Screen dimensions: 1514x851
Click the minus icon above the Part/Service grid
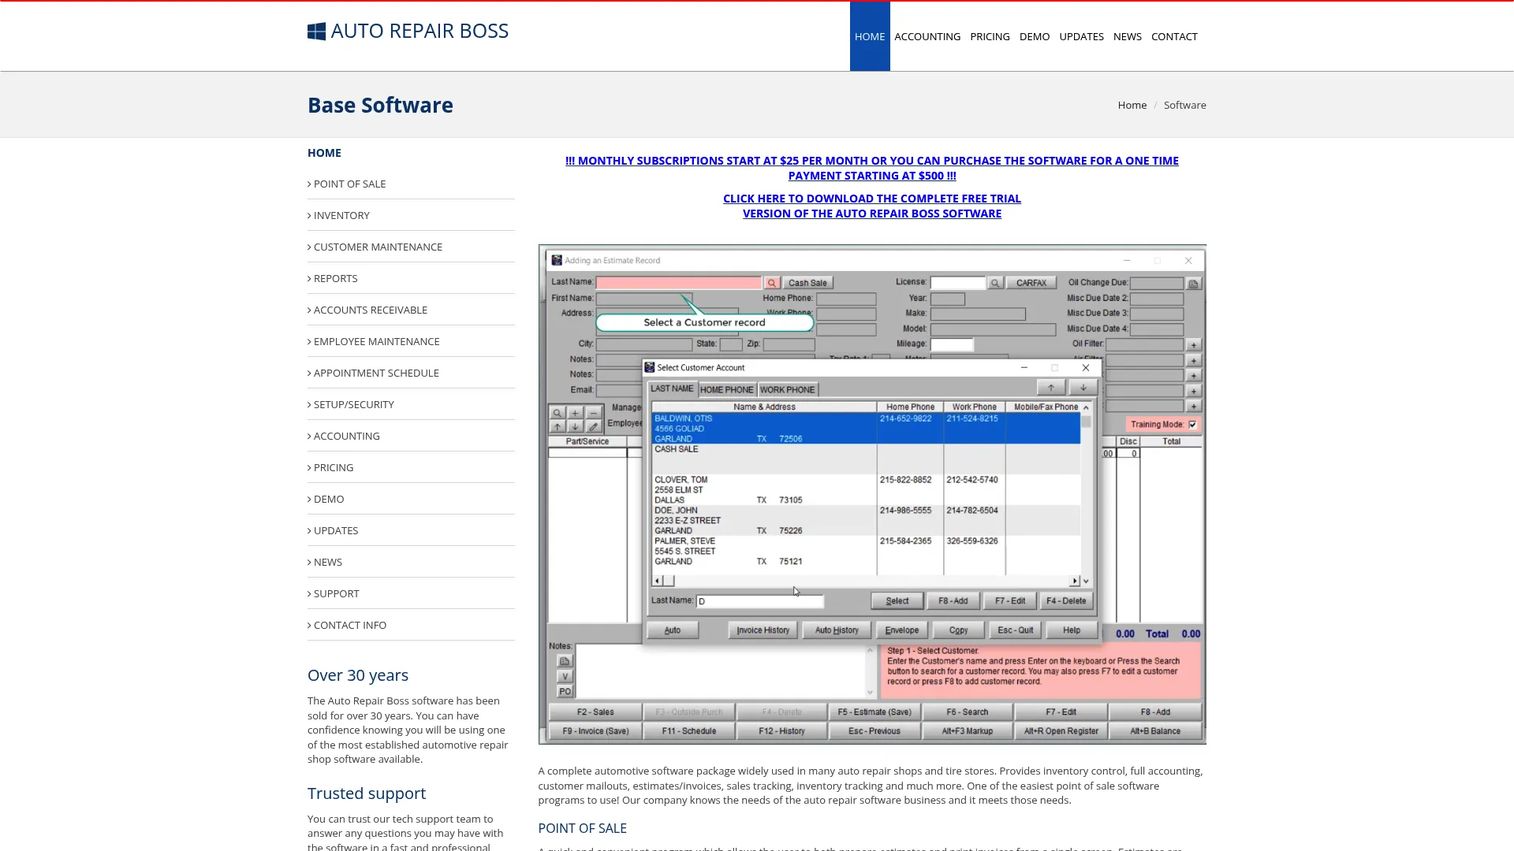pos(593,413)
